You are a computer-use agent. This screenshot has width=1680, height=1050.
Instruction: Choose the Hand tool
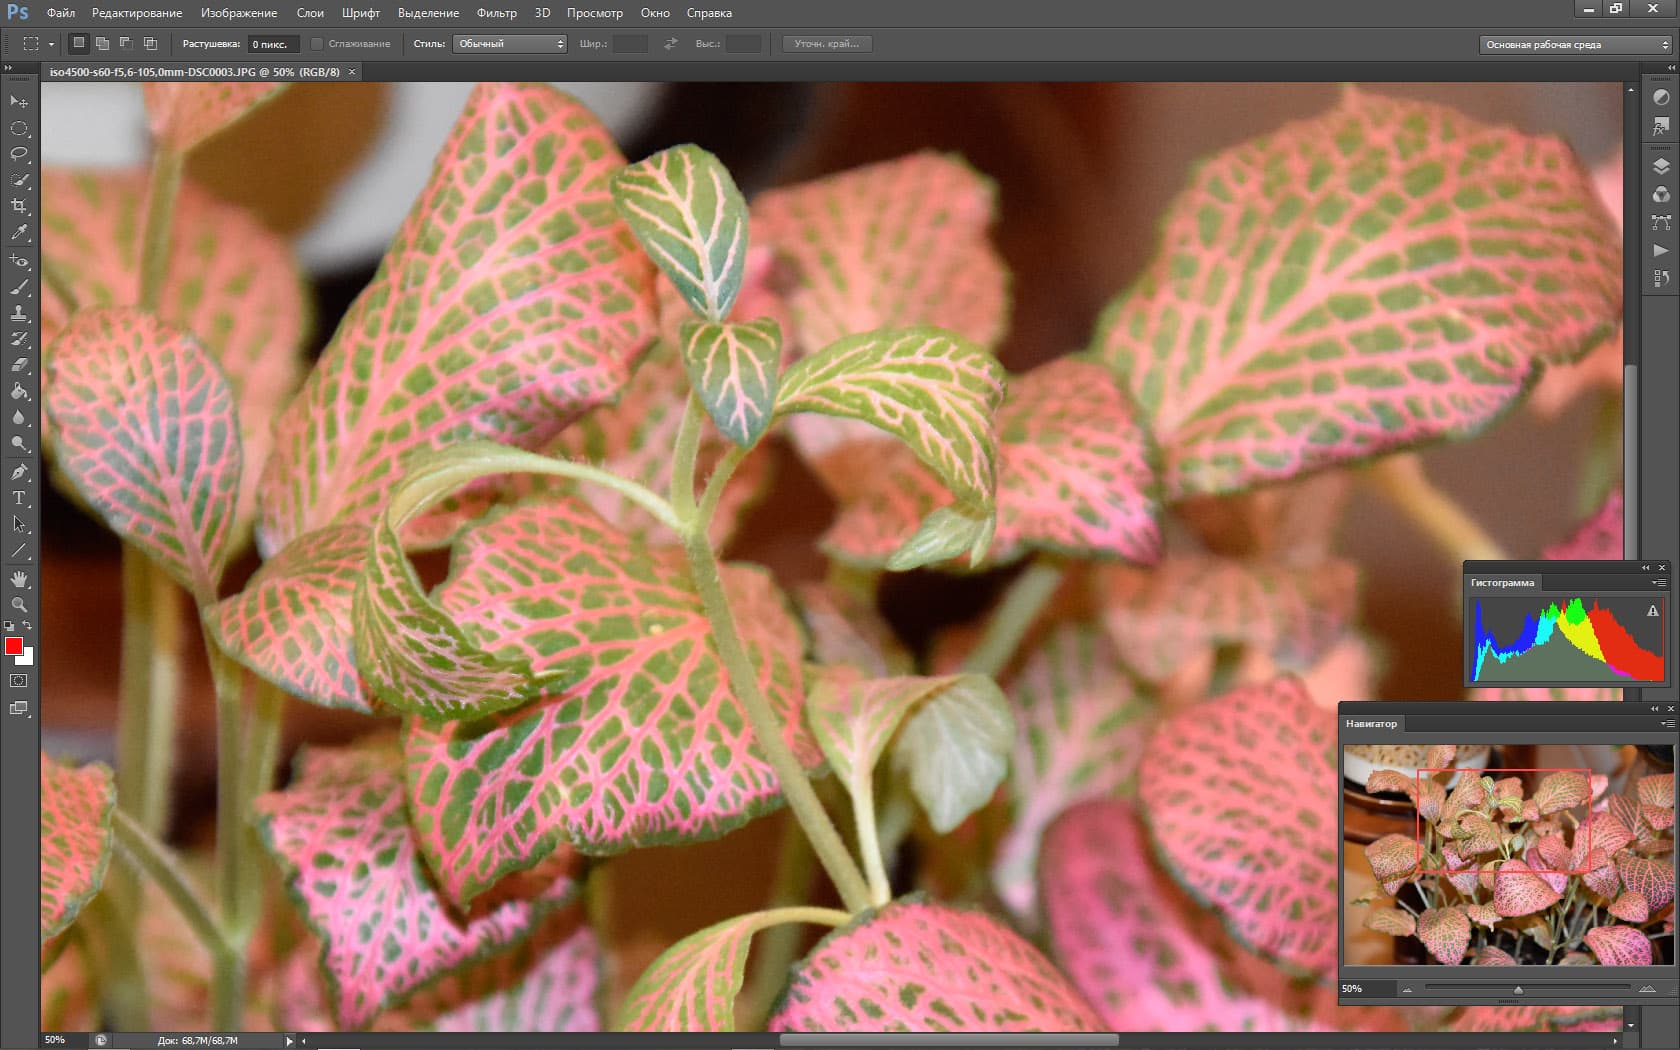19,579
